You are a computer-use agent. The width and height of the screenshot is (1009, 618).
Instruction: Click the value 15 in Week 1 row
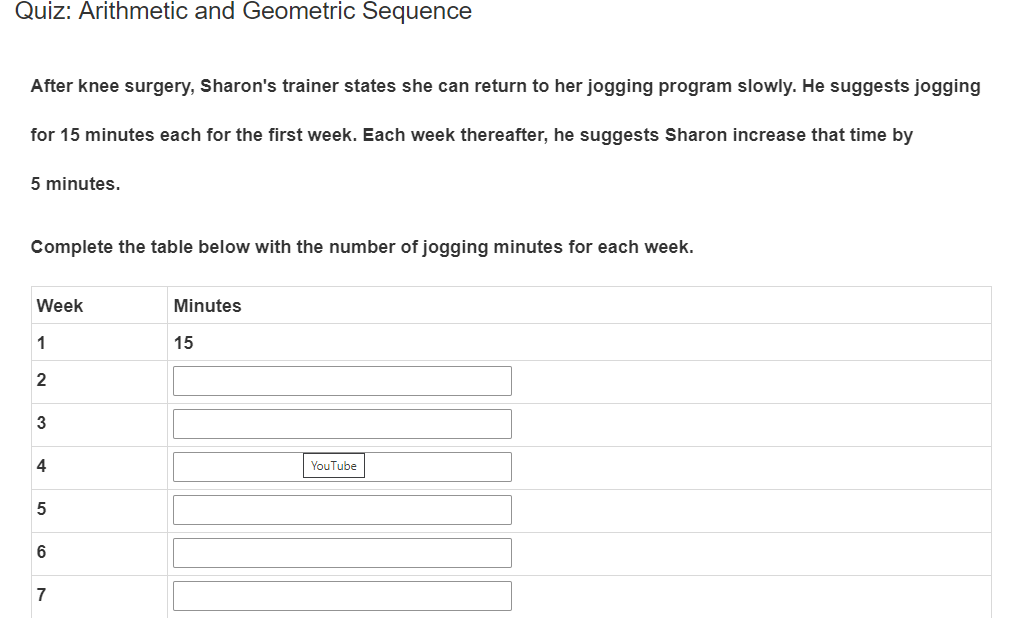click(183, 343)
